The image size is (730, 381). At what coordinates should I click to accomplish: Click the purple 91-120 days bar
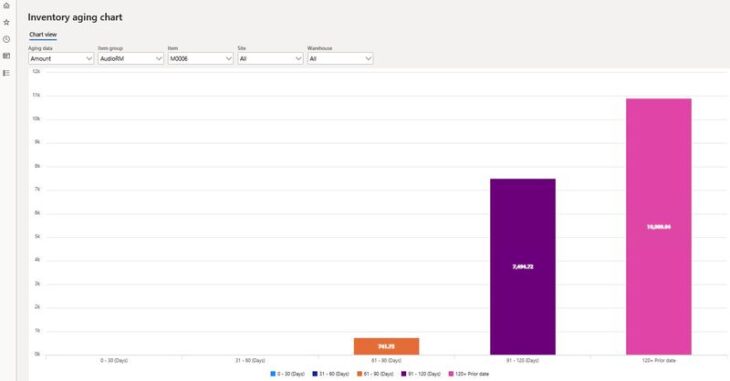522,266
